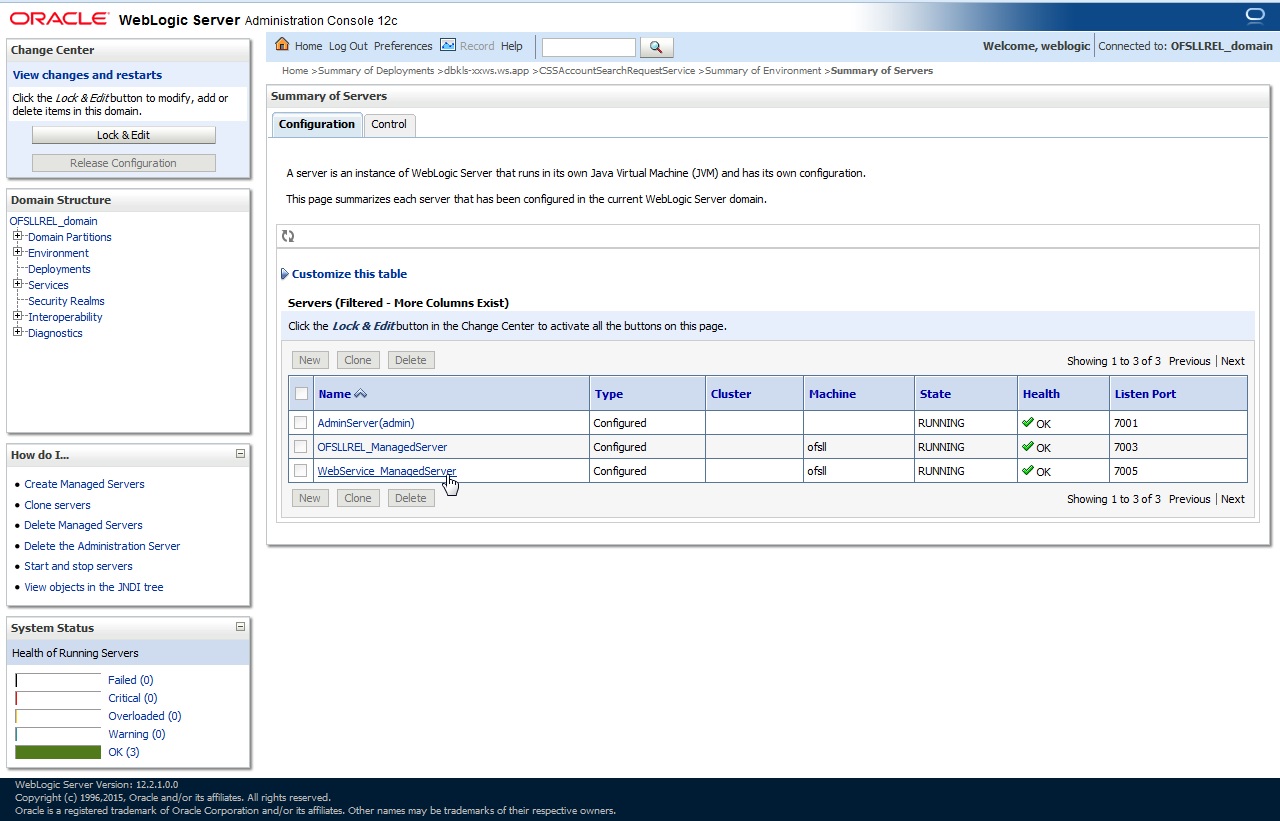Click the CSSAccountSearchRequestService breadcrumb

point(617,71)
